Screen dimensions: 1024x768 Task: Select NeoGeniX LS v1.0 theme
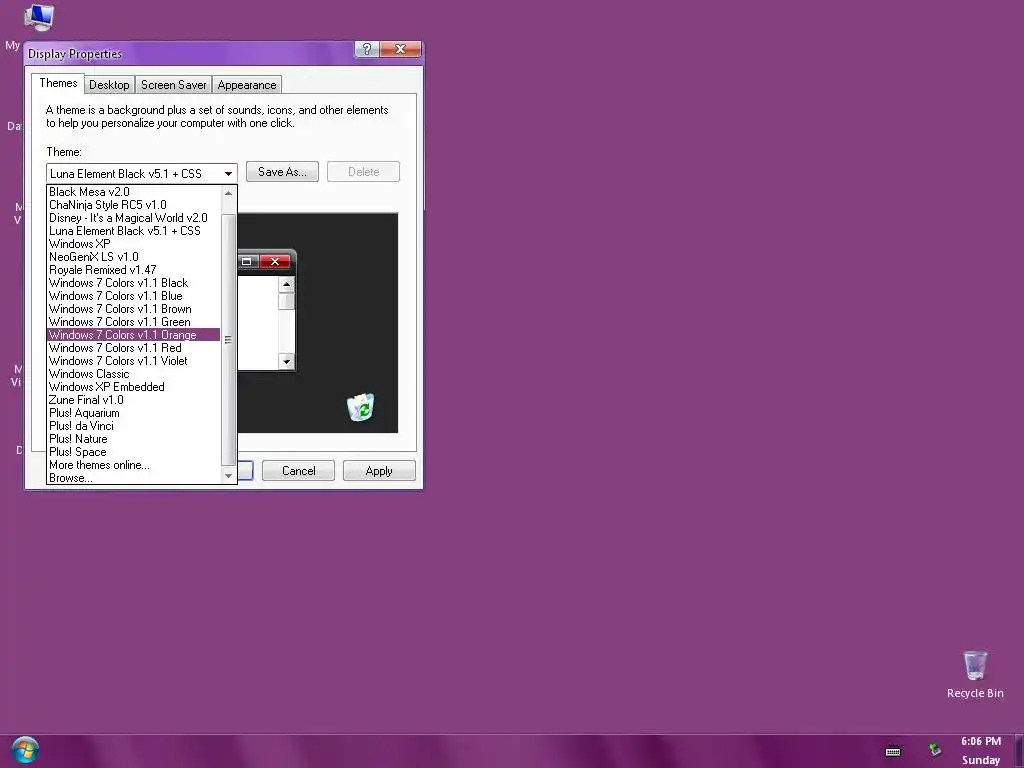[x=134, y=257]
